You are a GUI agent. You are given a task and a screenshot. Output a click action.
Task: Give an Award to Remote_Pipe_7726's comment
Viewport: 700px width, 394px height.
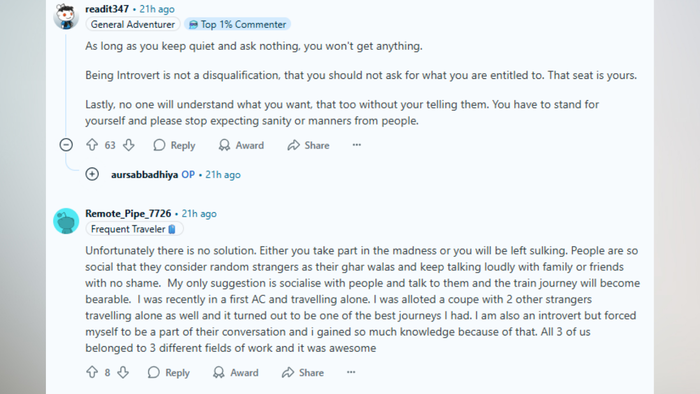click(x=236, y=372)
